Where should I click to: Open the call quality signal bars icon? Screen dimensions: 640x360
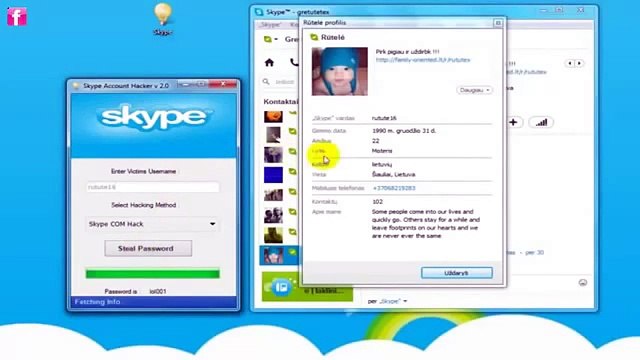point(541,122)
